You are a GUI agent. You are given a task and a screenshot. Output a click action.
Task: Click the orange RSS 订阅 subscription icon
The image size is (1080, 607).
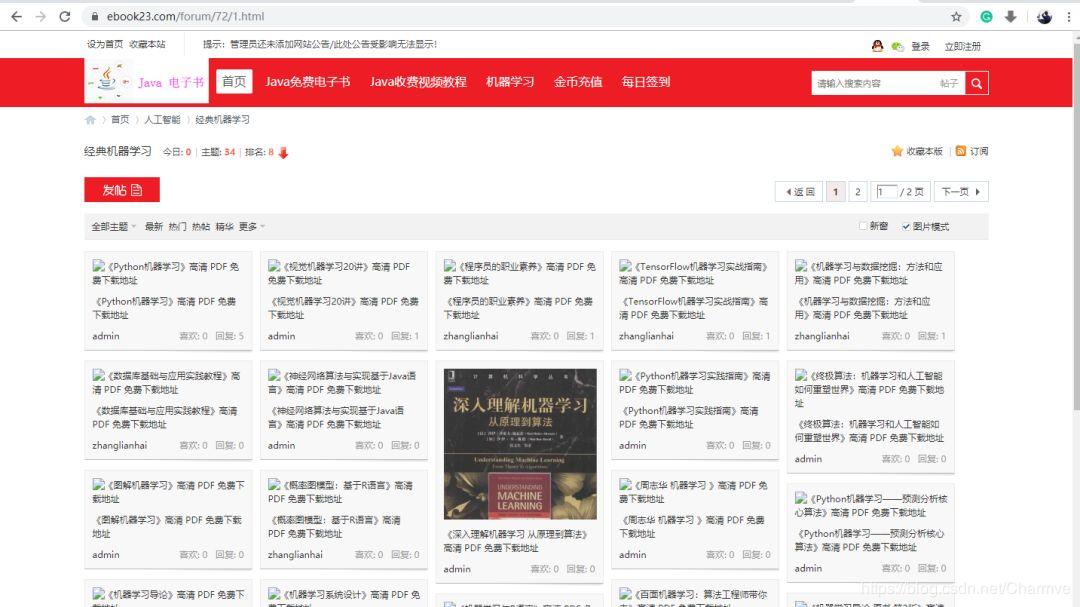pyautogui.click(x=959, y=150)
